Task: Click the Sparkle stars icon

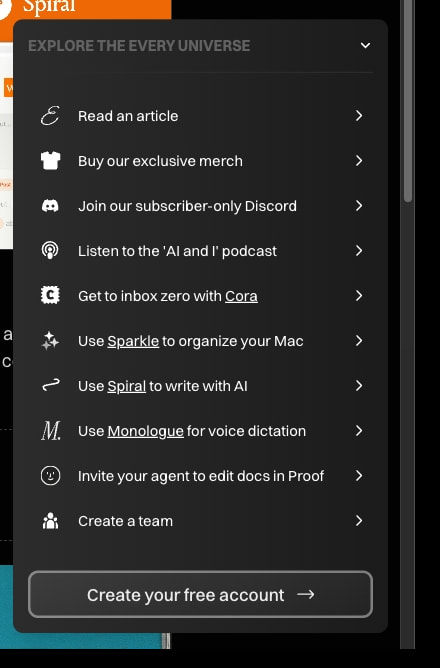Action: tap(50, 341)
